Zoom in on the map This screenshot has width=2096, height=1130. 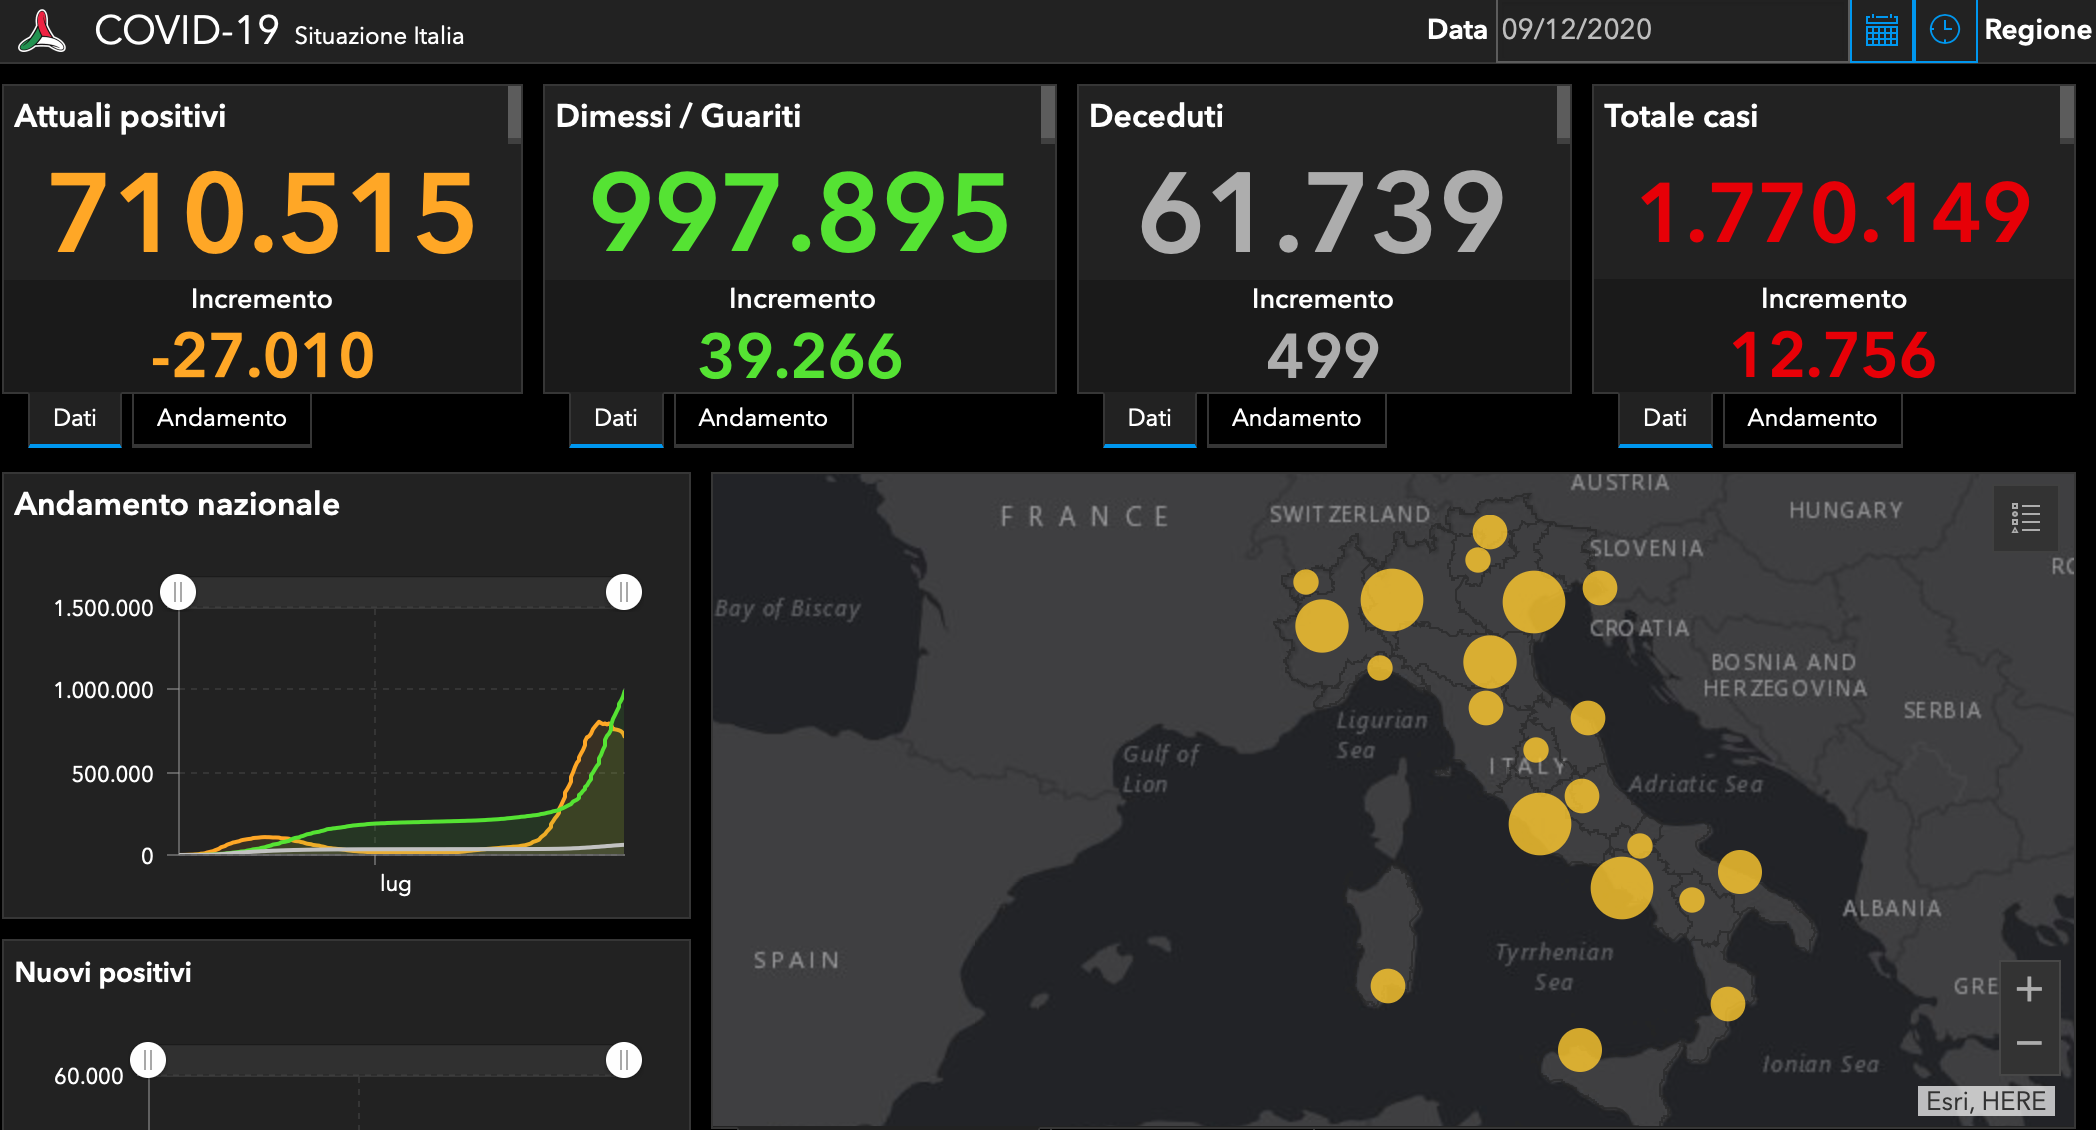(x=2029, y=990)
